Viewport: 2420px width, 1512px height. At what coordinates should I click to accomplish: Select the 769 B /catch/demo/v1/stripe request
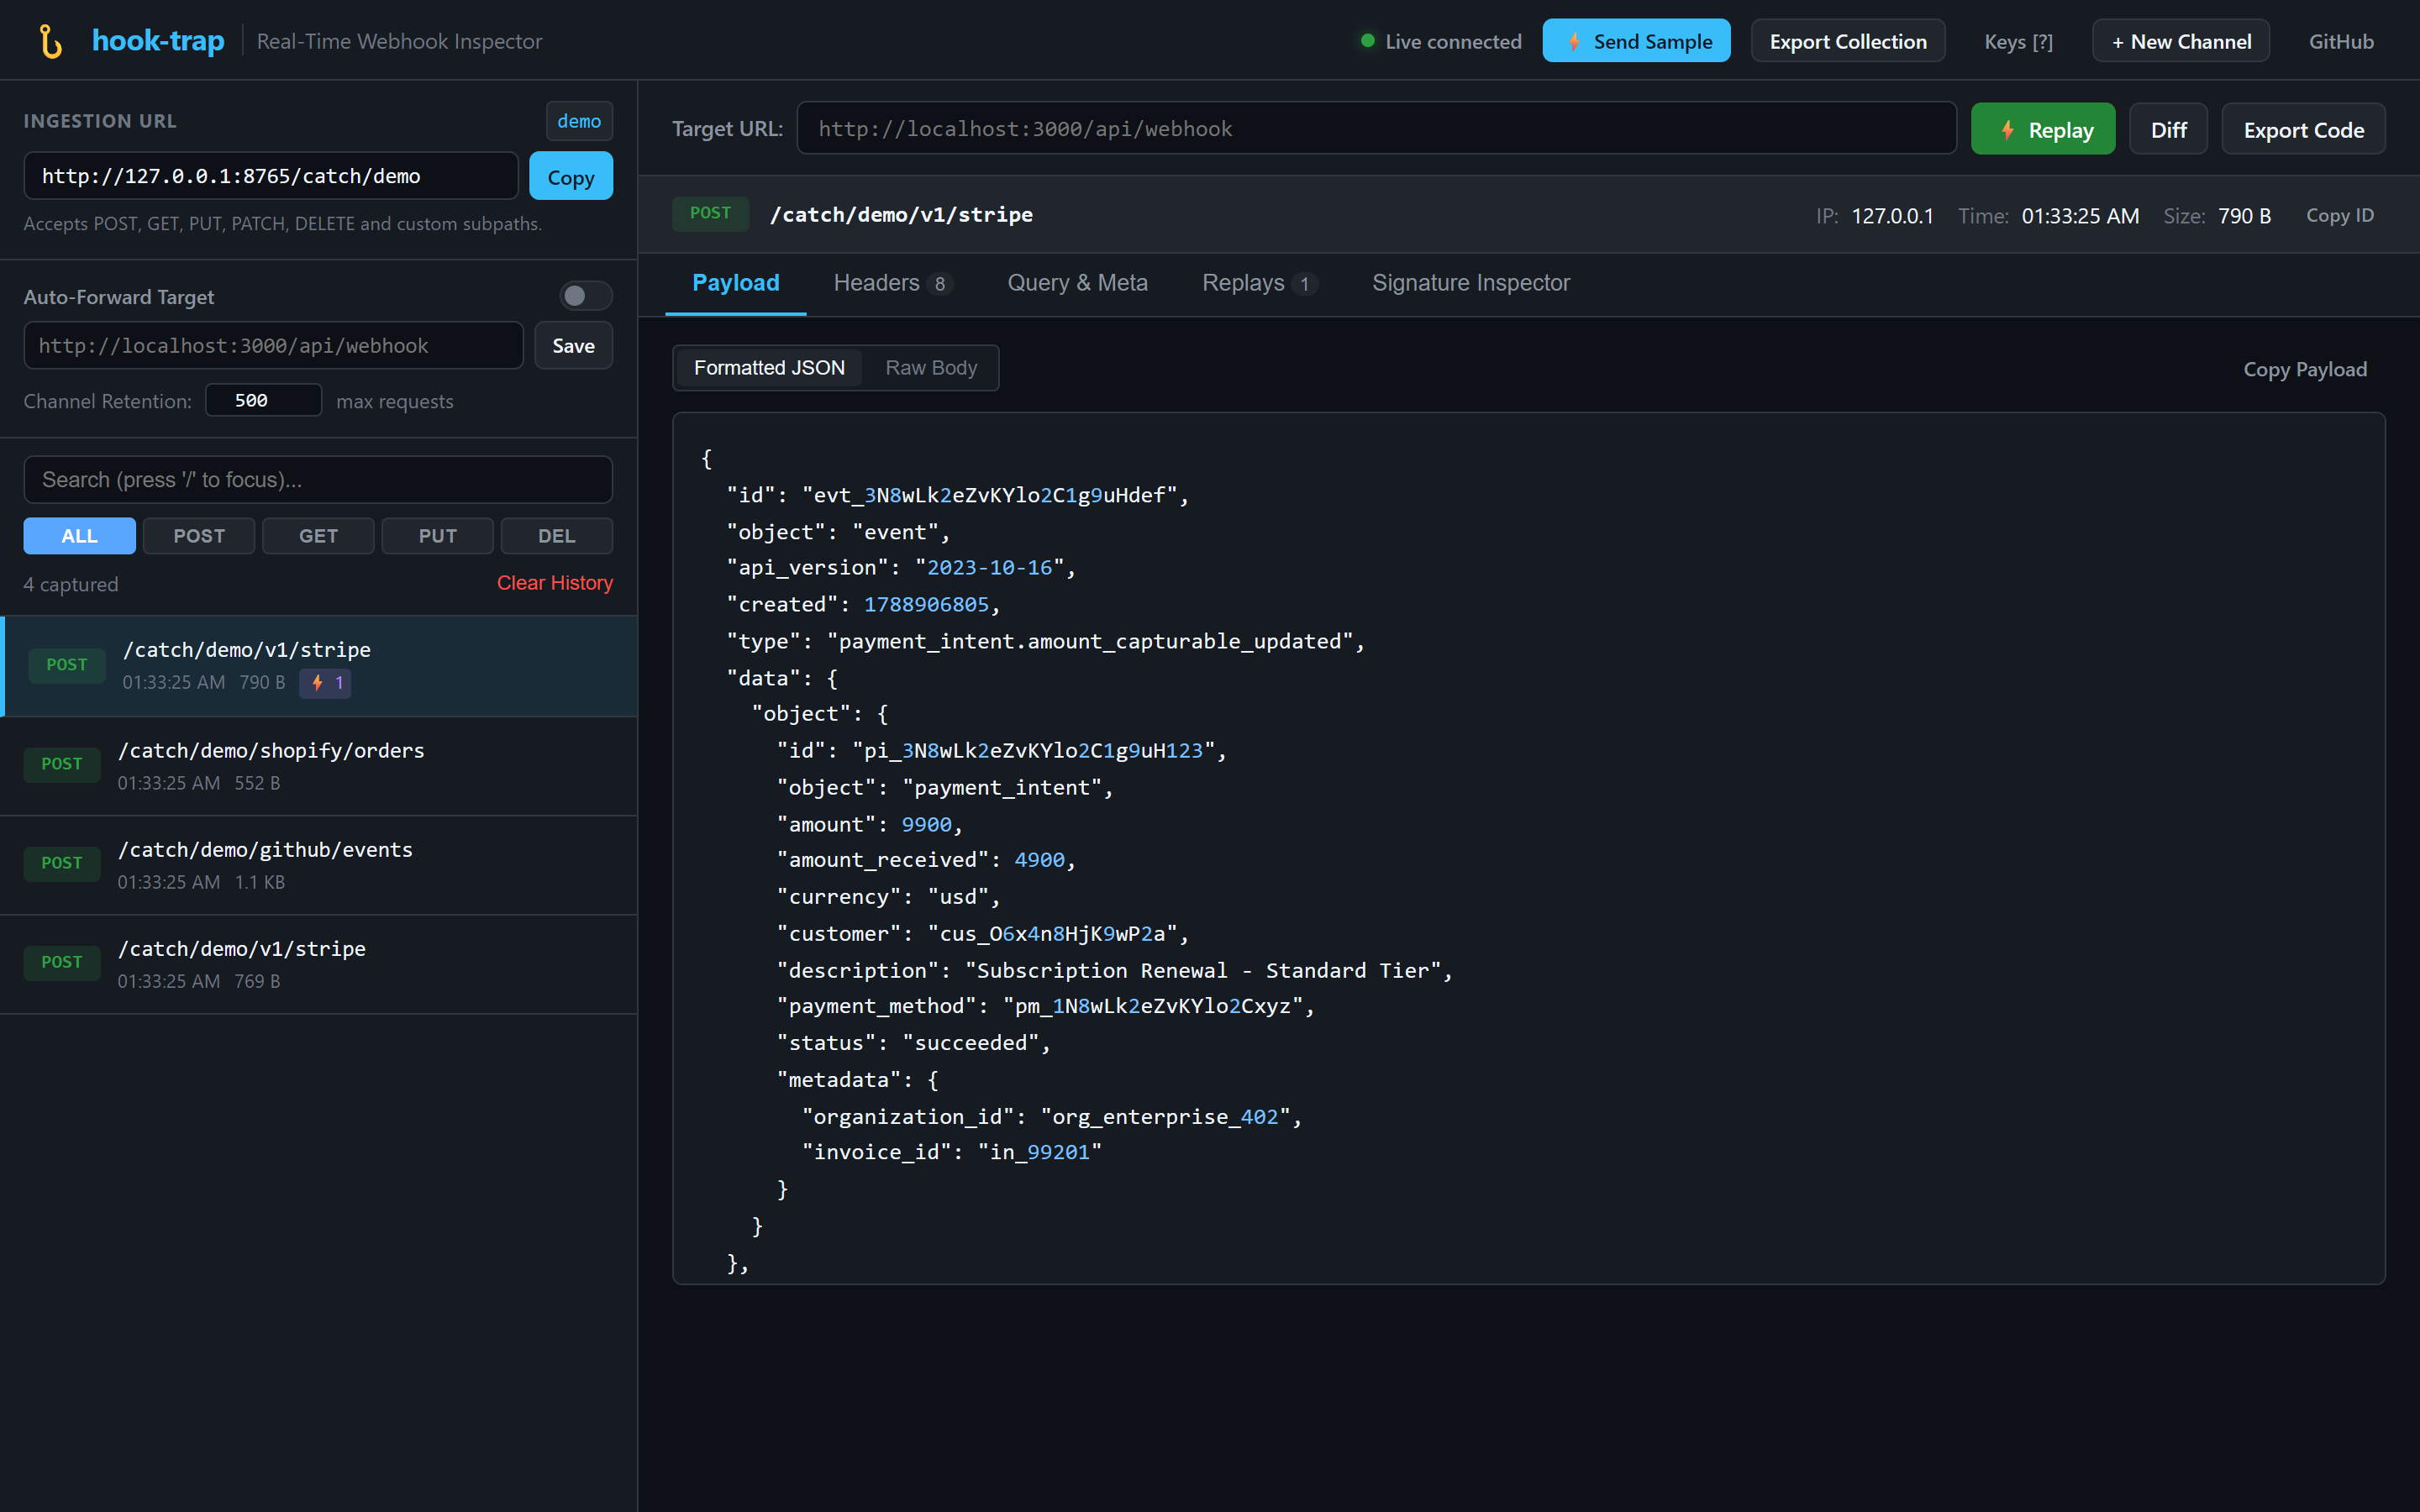(x=318, y=964)
